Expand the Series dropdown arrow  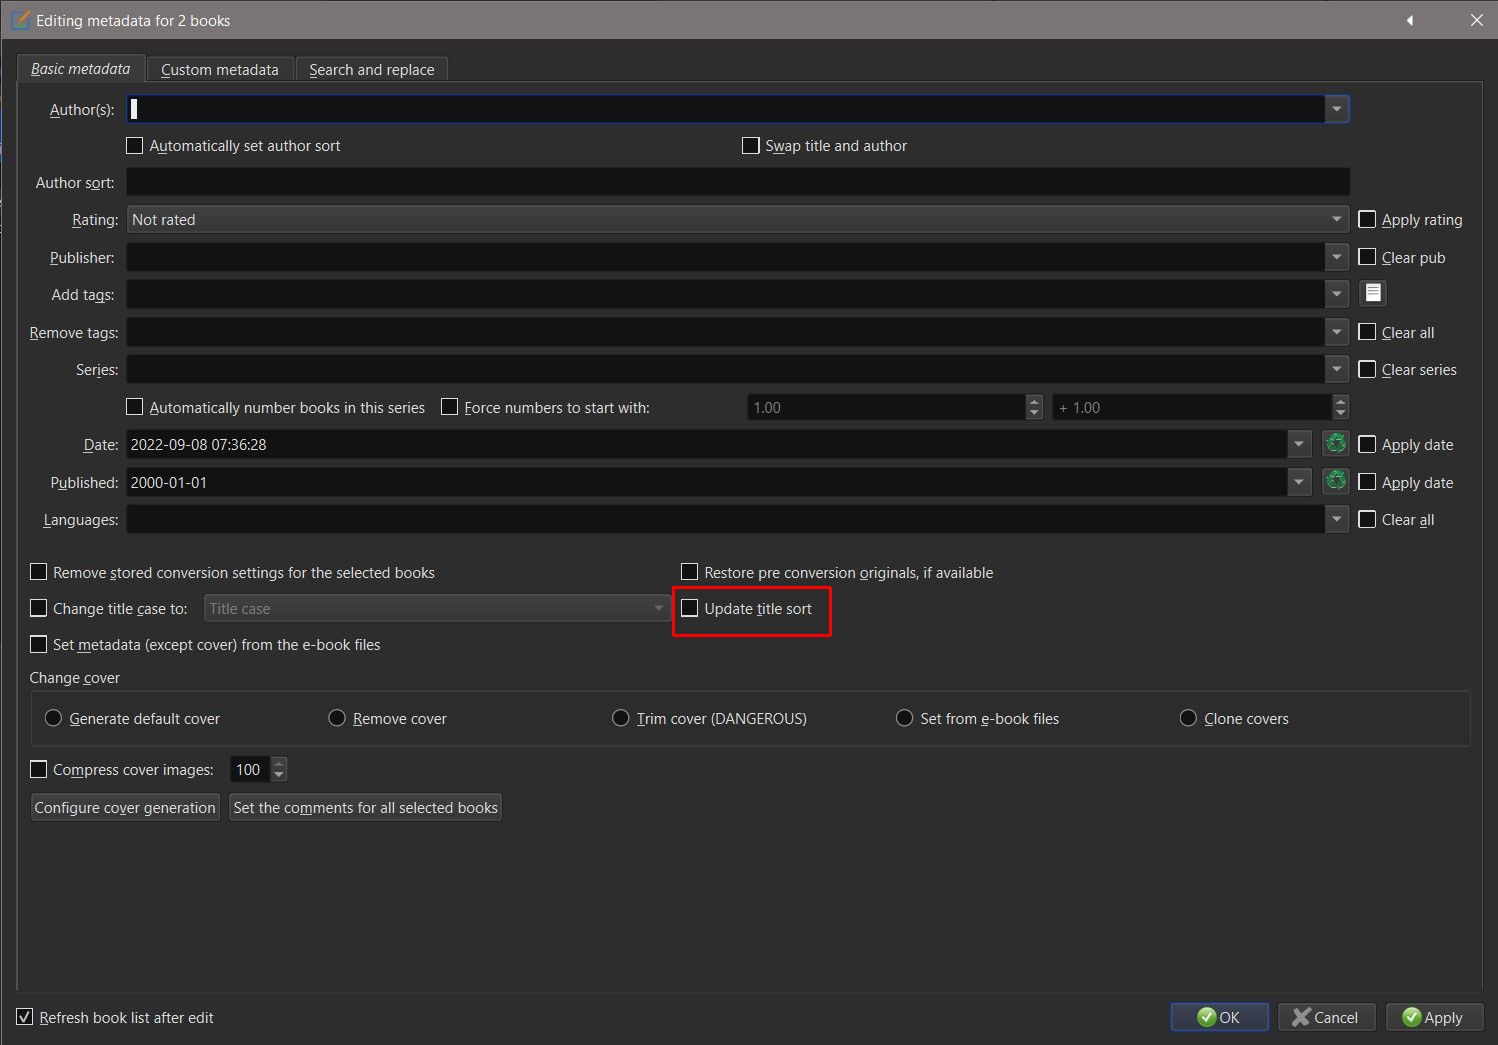pos(1337,370)
